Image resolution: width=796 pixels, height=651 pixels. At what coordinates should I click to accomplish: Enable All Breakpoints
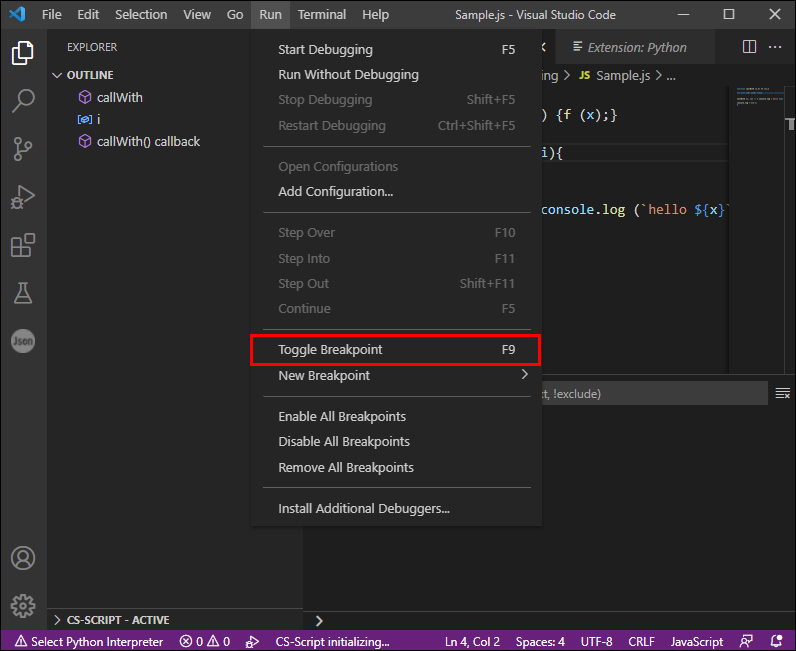pos(396,416)
